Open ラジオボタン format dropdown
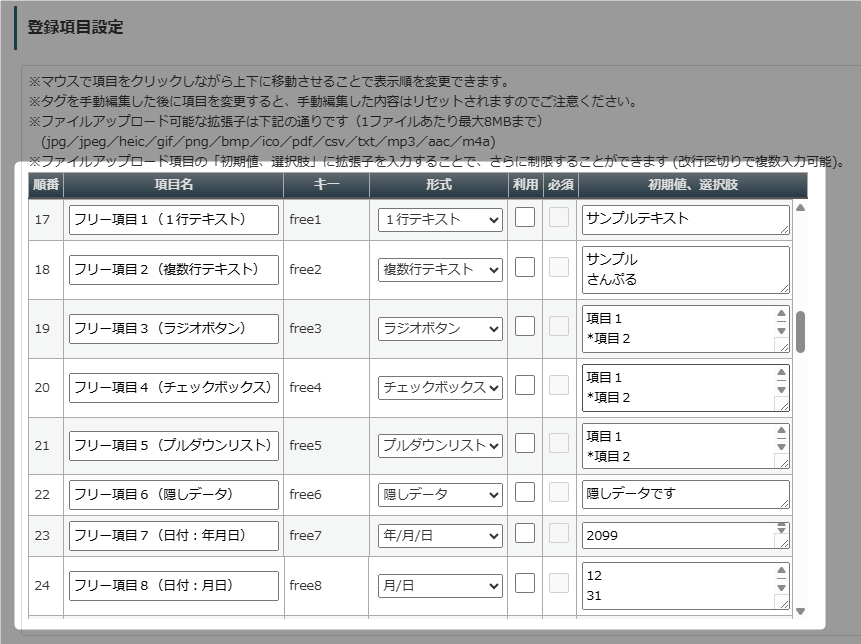This screenshot has height=644, width=861. [x=440, y=329]
